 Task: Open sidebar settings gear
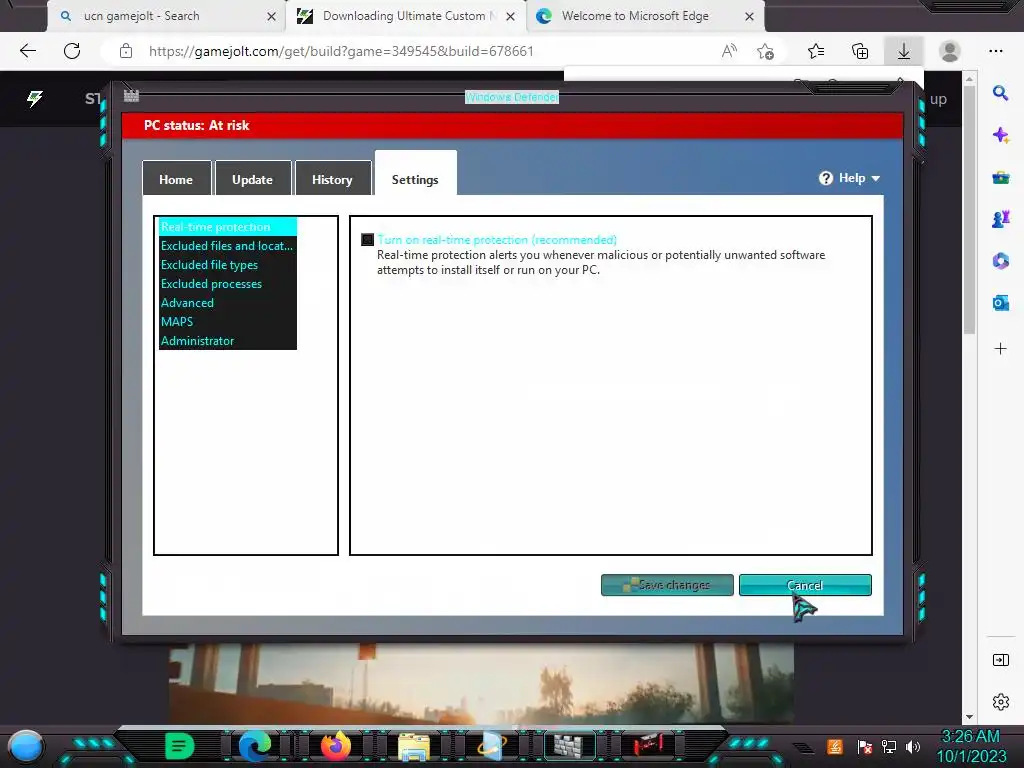coord(1000,702)
